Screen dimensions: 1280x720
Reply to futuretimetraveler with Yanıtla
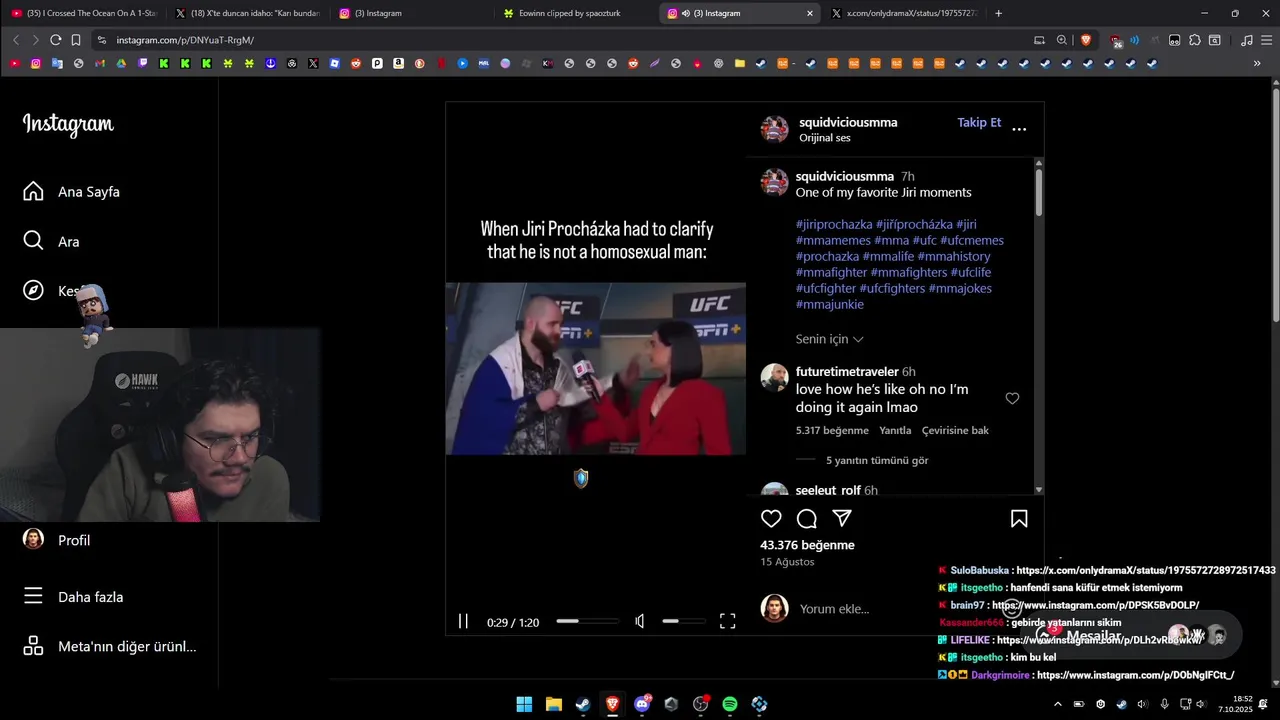[895, 430]
